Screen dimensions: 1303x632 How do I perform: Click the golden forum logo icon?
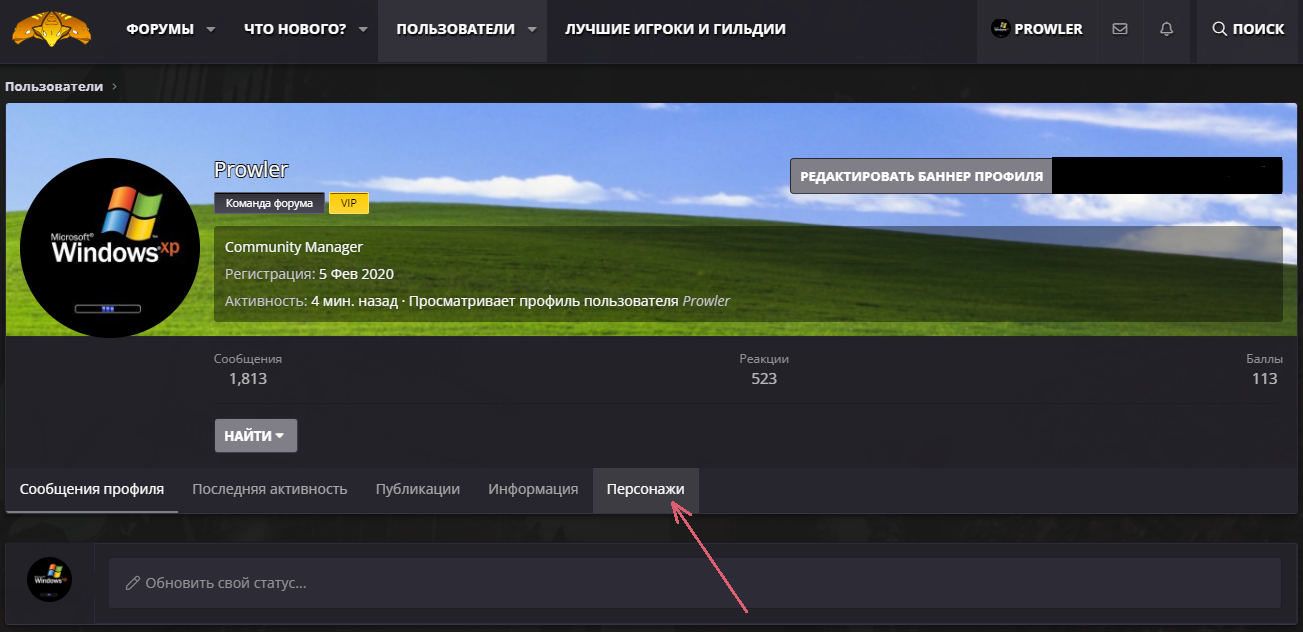[51, 30]
